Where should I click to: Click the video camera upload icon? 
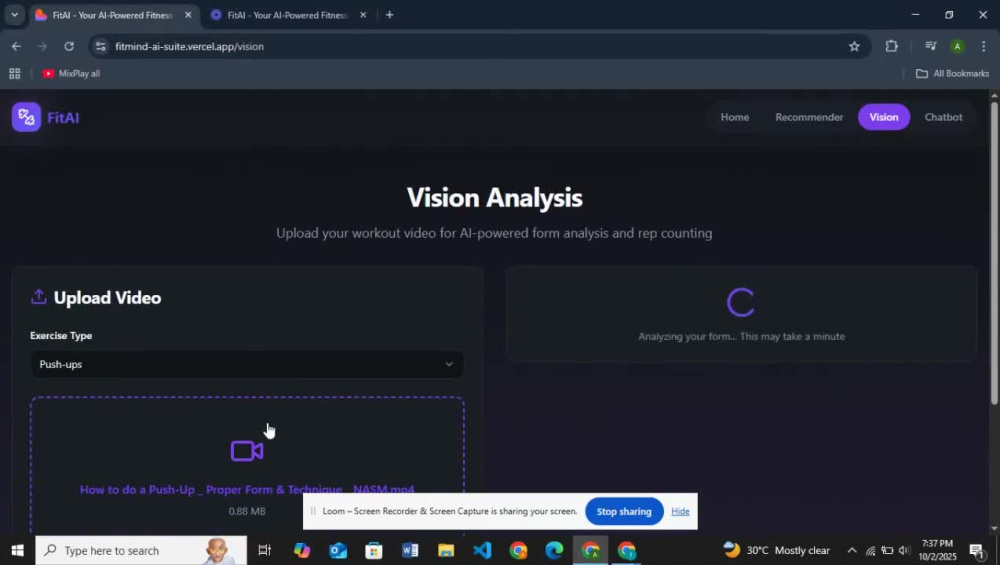247,451
